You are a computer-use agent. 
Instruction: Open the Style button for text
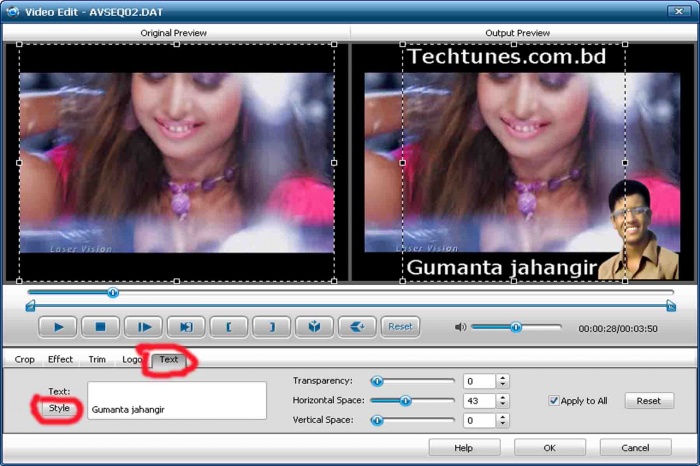point(59,408)
